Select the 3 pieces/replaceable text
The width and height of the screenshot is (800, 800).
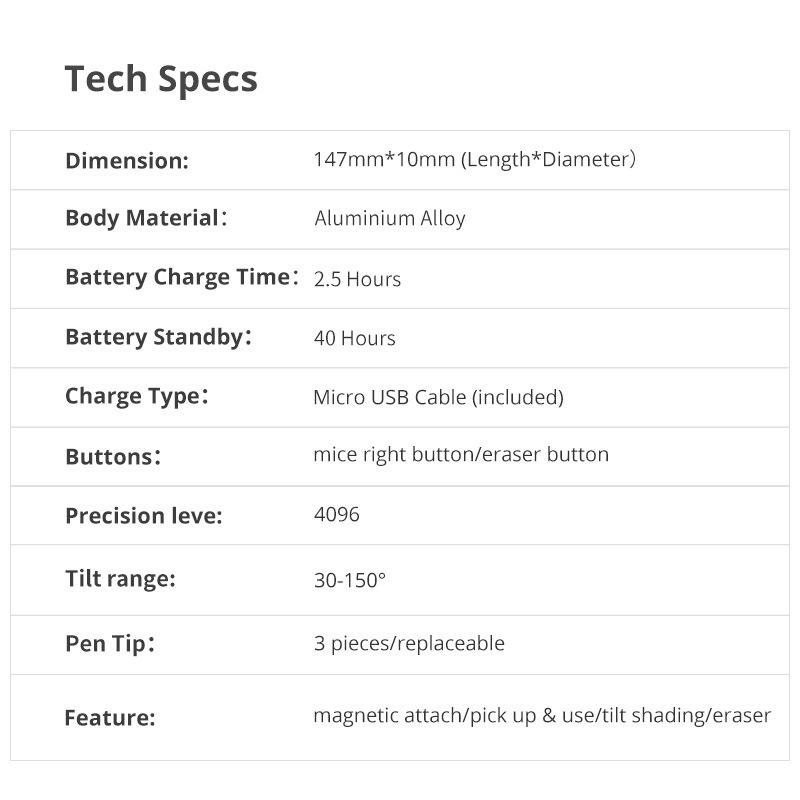tap(409, 643)
